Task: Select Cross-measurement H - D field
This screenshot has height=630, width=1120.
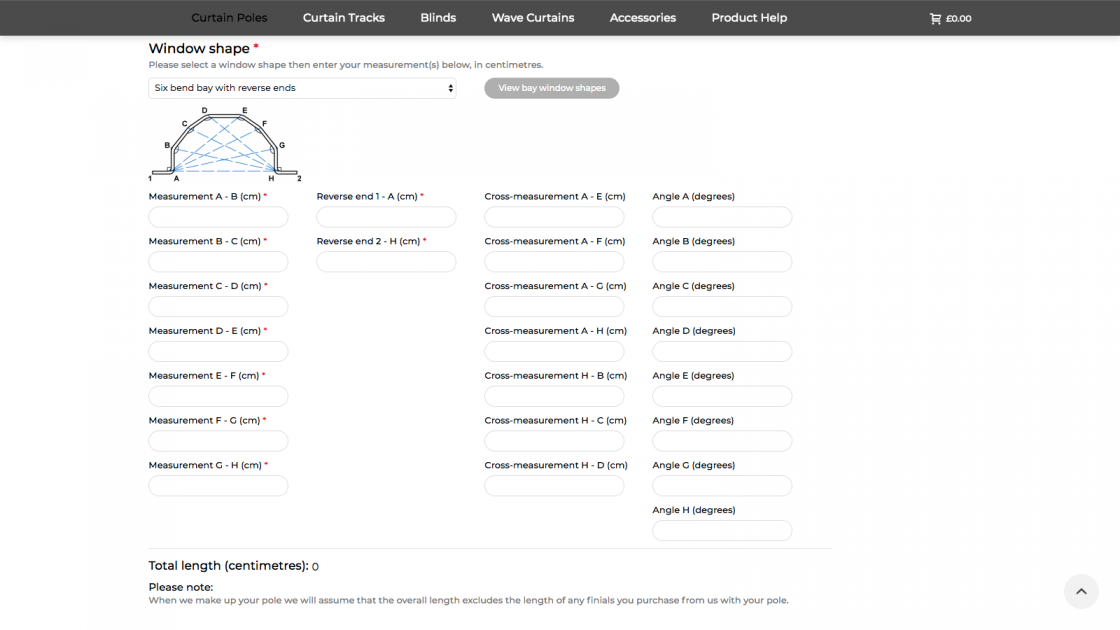Action: pos(554,486)
